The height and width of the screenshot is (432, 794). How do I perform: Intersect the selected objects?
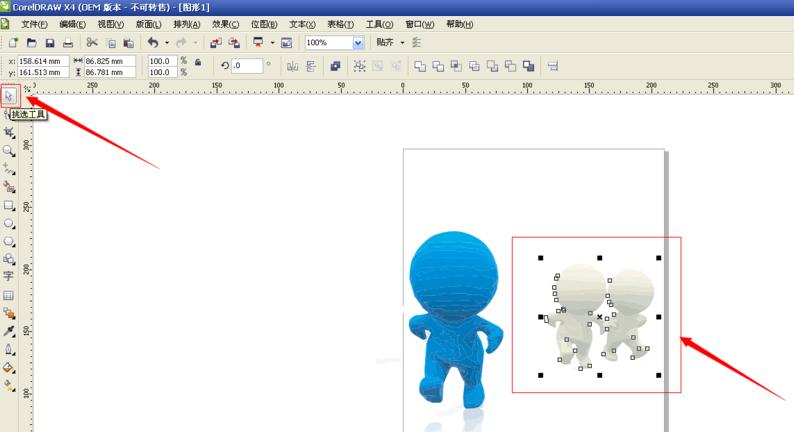(x=456, y=66)
